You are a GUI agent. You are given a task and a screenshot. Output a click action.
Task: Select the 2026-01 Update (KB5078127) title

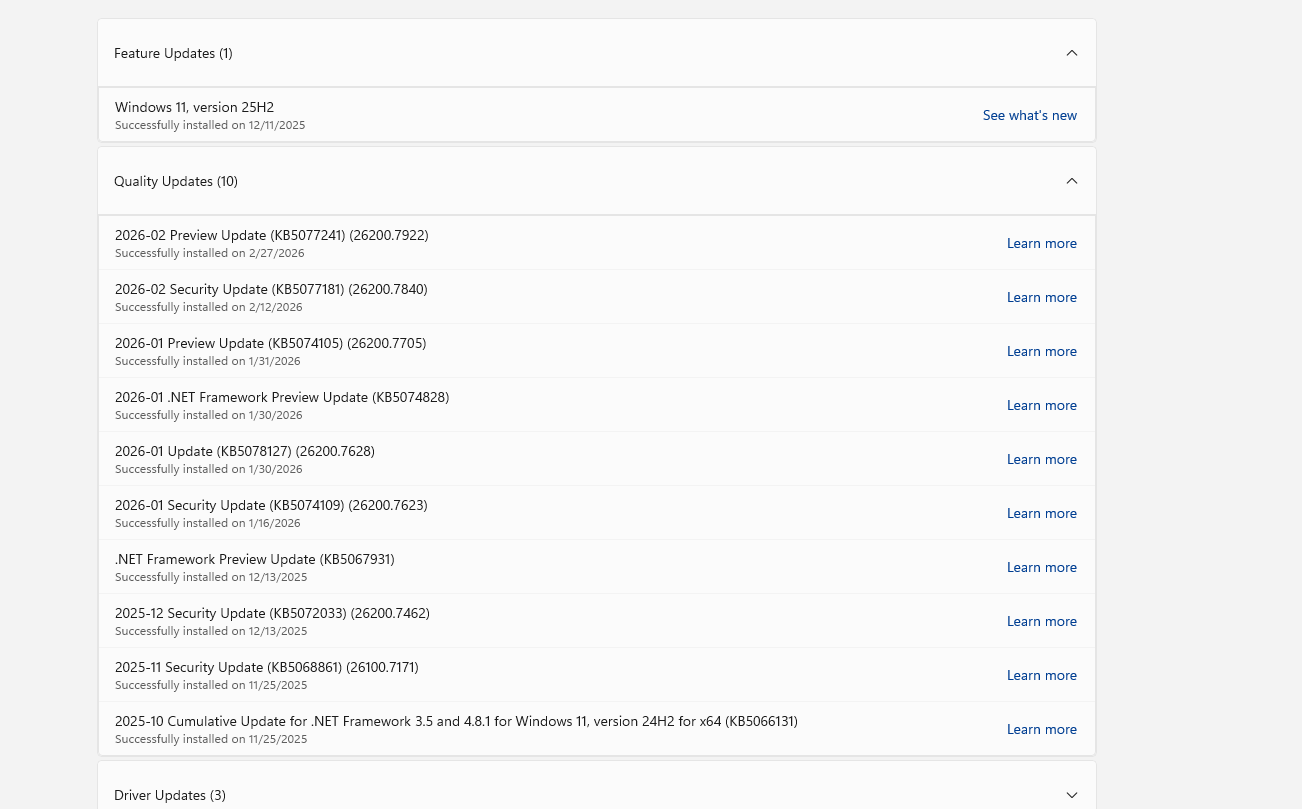pyautogui.click(x=245, y=451)
